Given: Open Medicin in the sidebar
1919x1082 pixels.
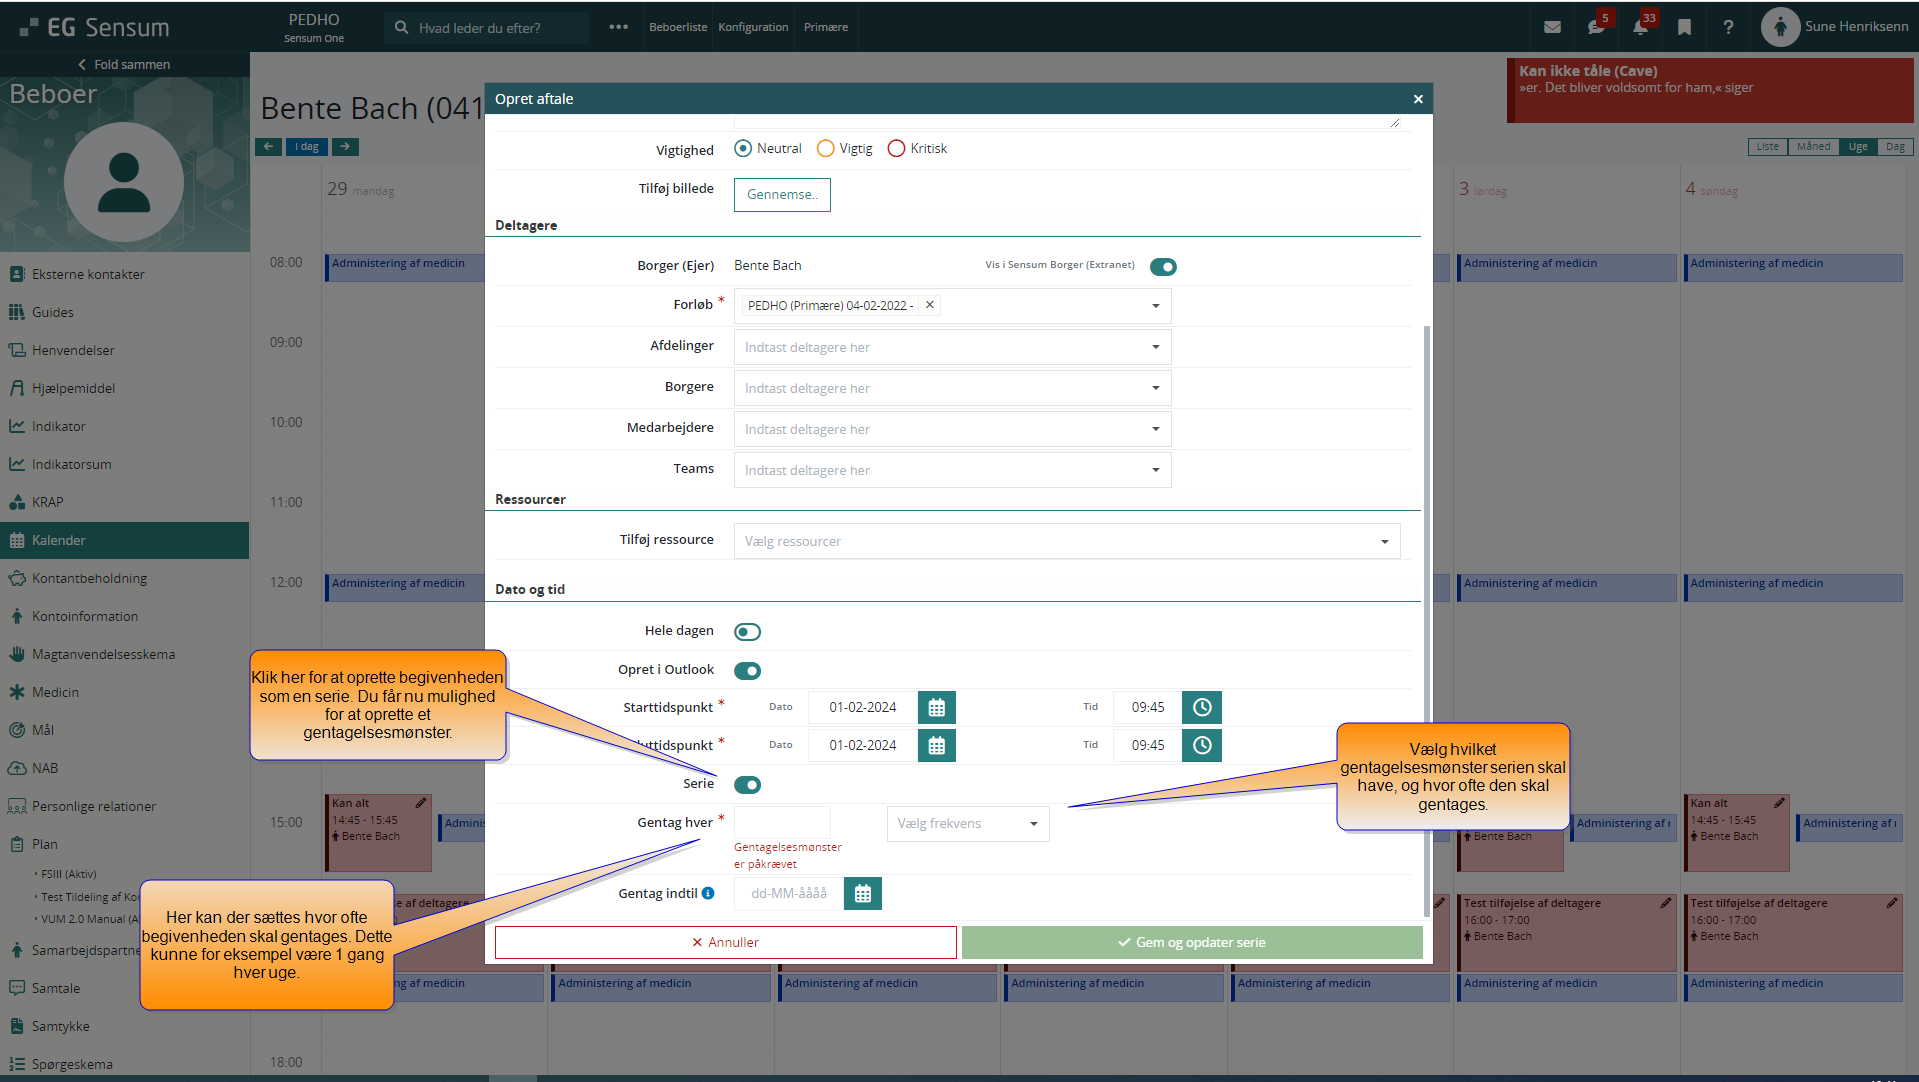Looking at the screenshot, I should pos(55,692).
